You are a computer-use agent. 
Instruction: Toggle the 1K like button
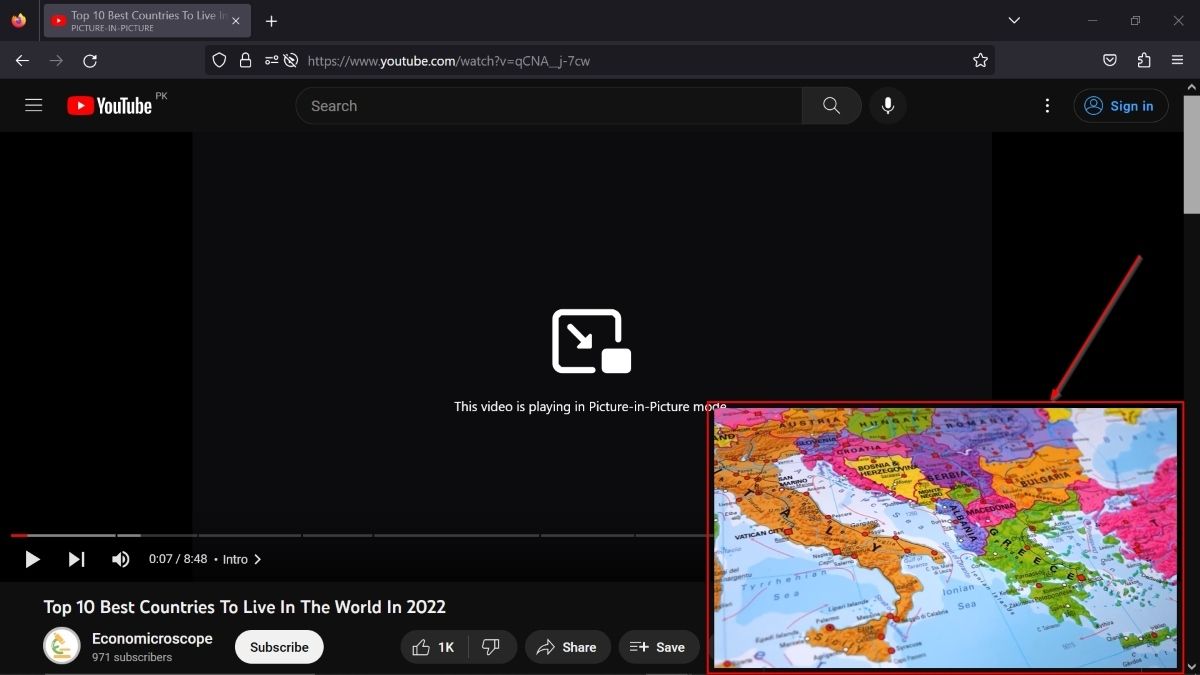(433, 647)
